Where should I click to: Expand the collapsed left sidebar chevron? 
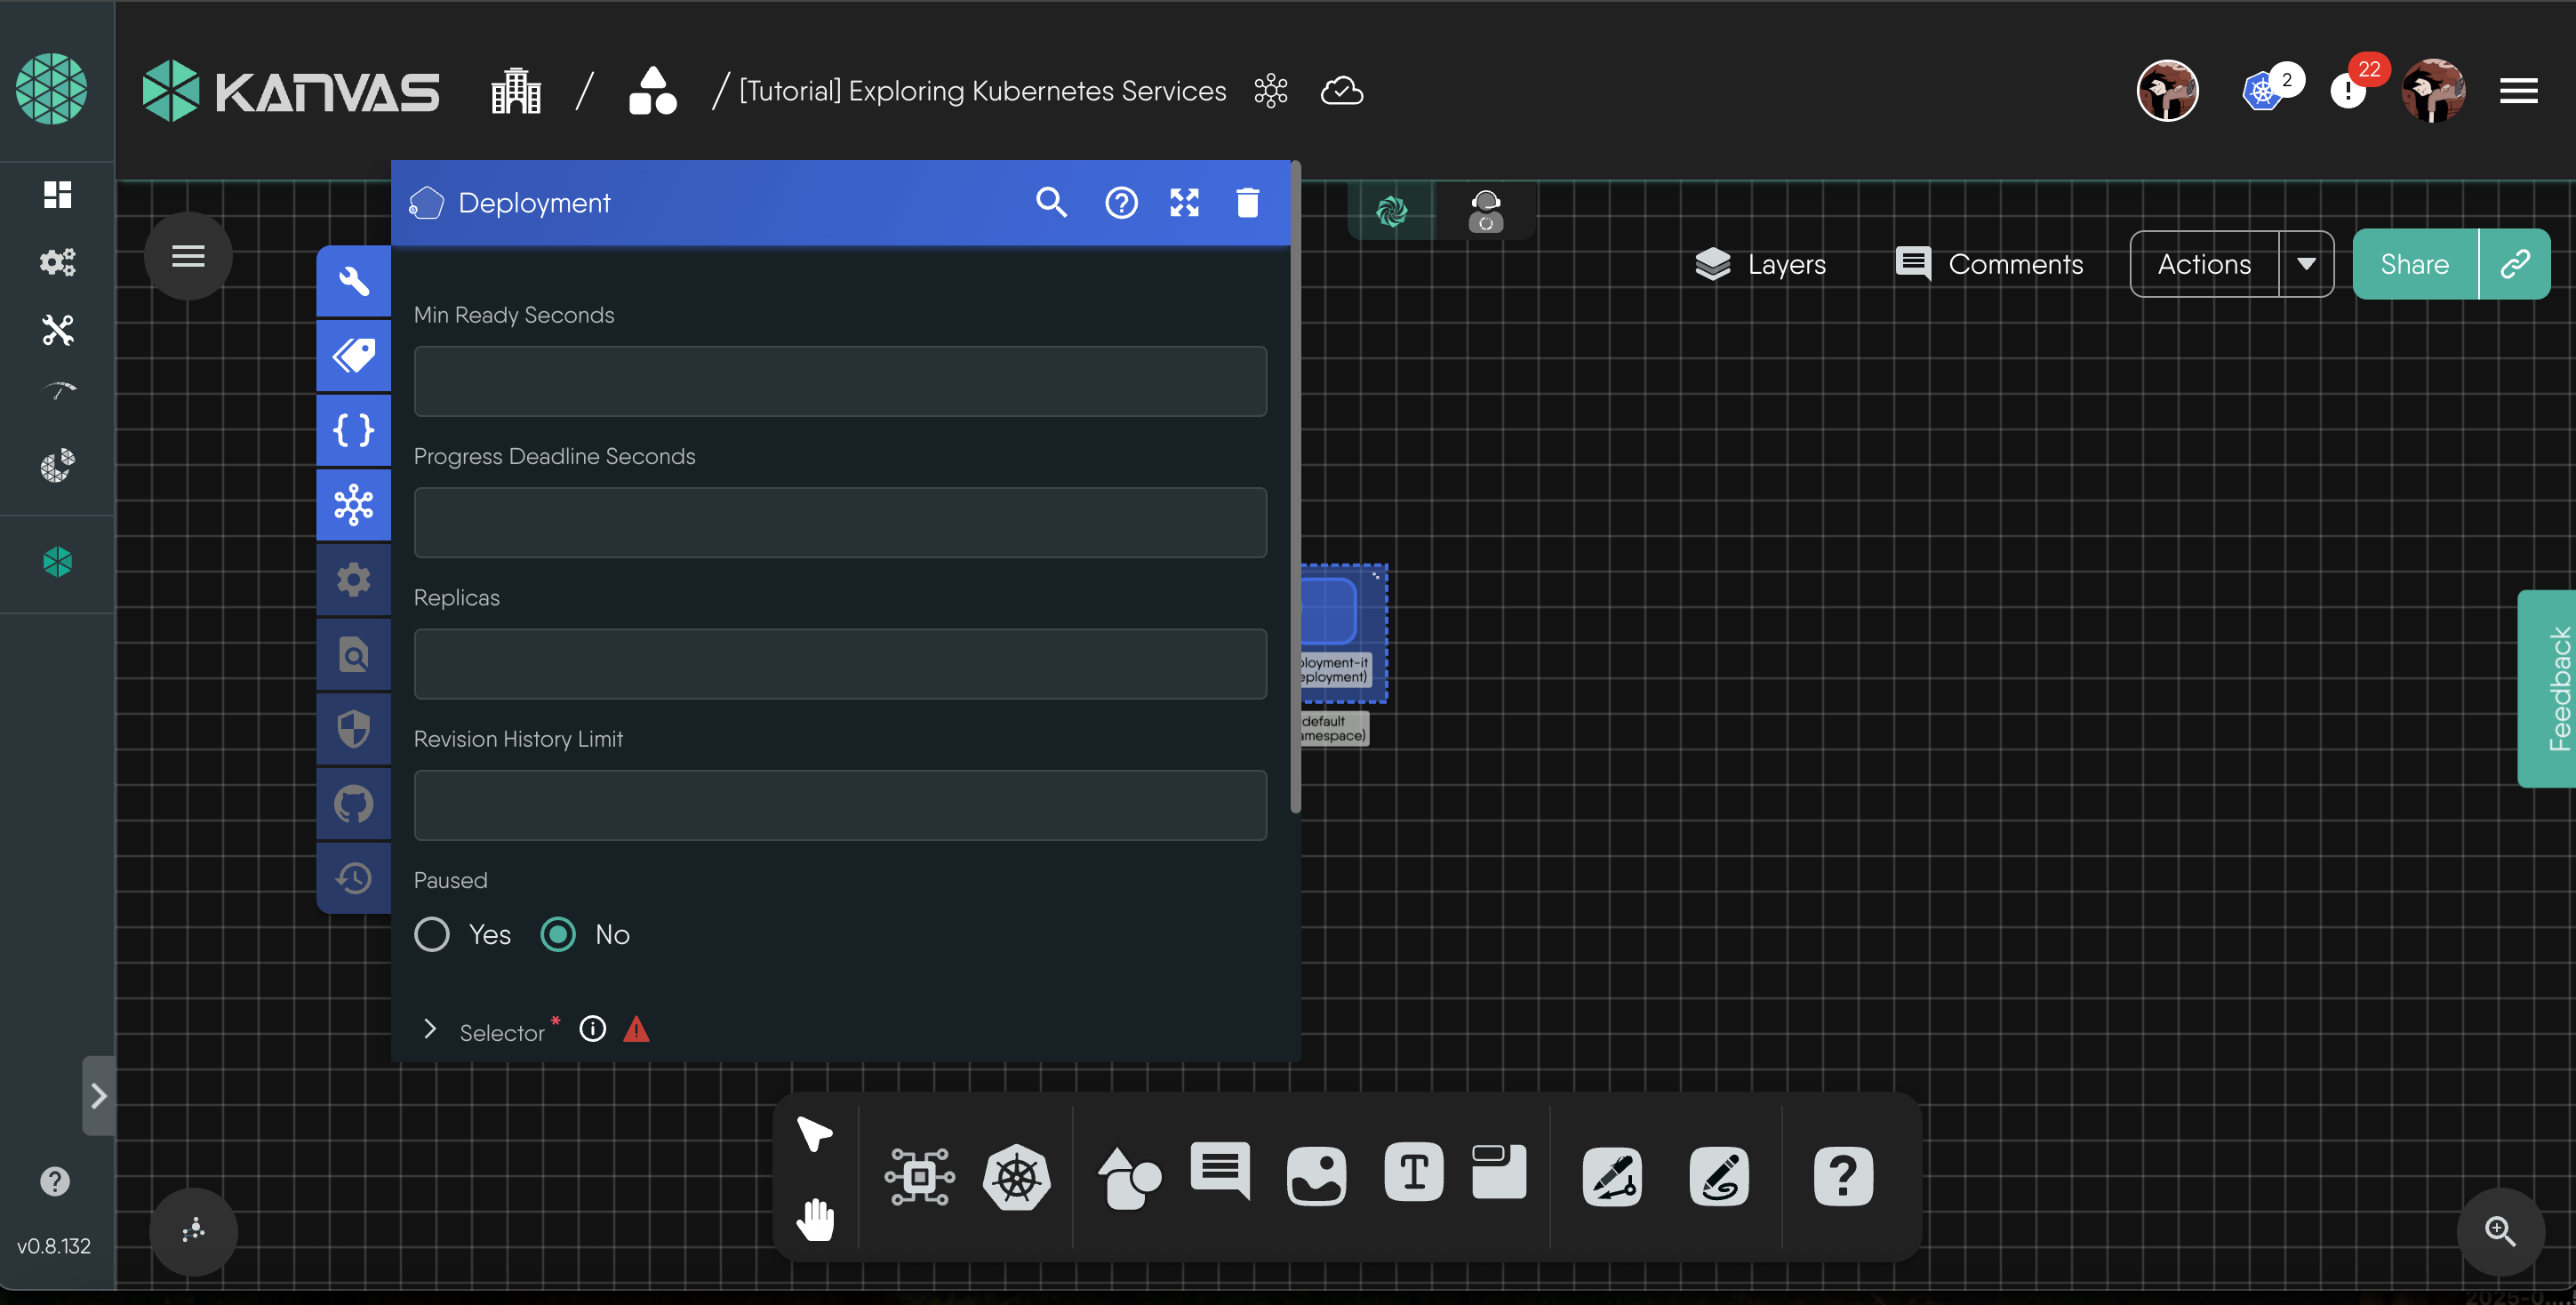(98, 1096)
